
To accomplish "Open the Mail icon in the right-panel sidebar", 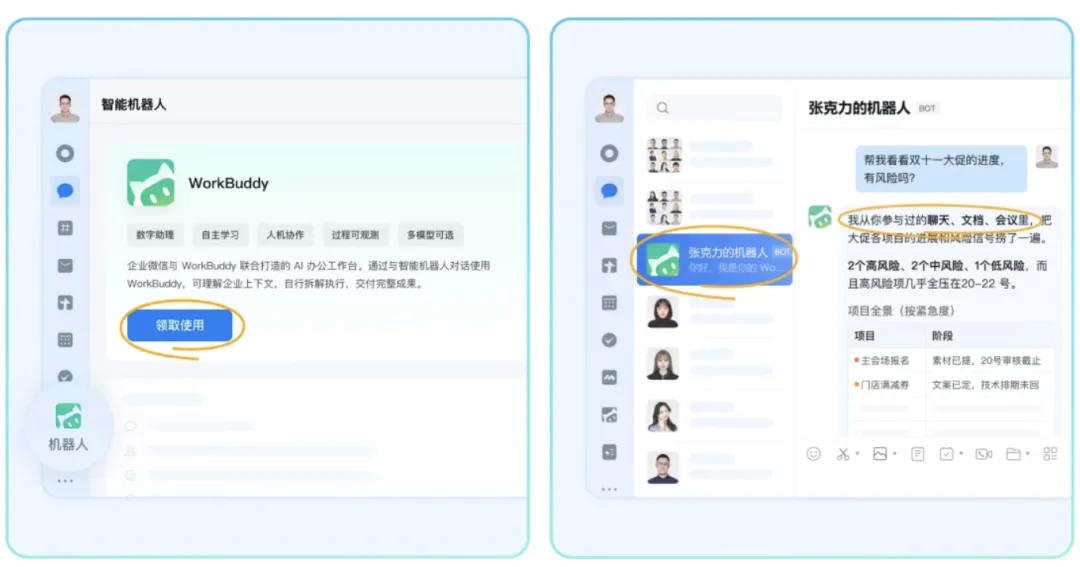I will pyautogui.click(x=610, y=228).
